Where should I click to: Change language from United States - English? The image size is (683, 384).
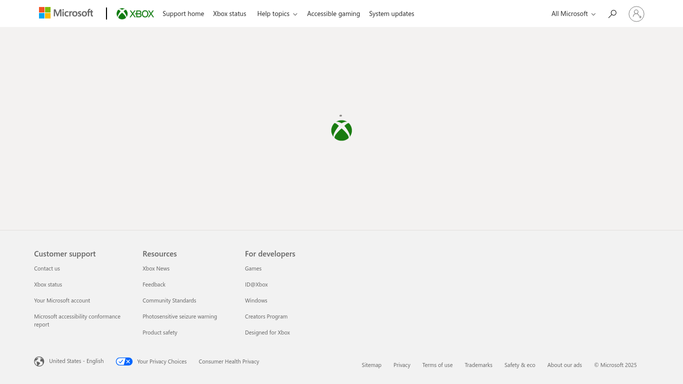76,361
